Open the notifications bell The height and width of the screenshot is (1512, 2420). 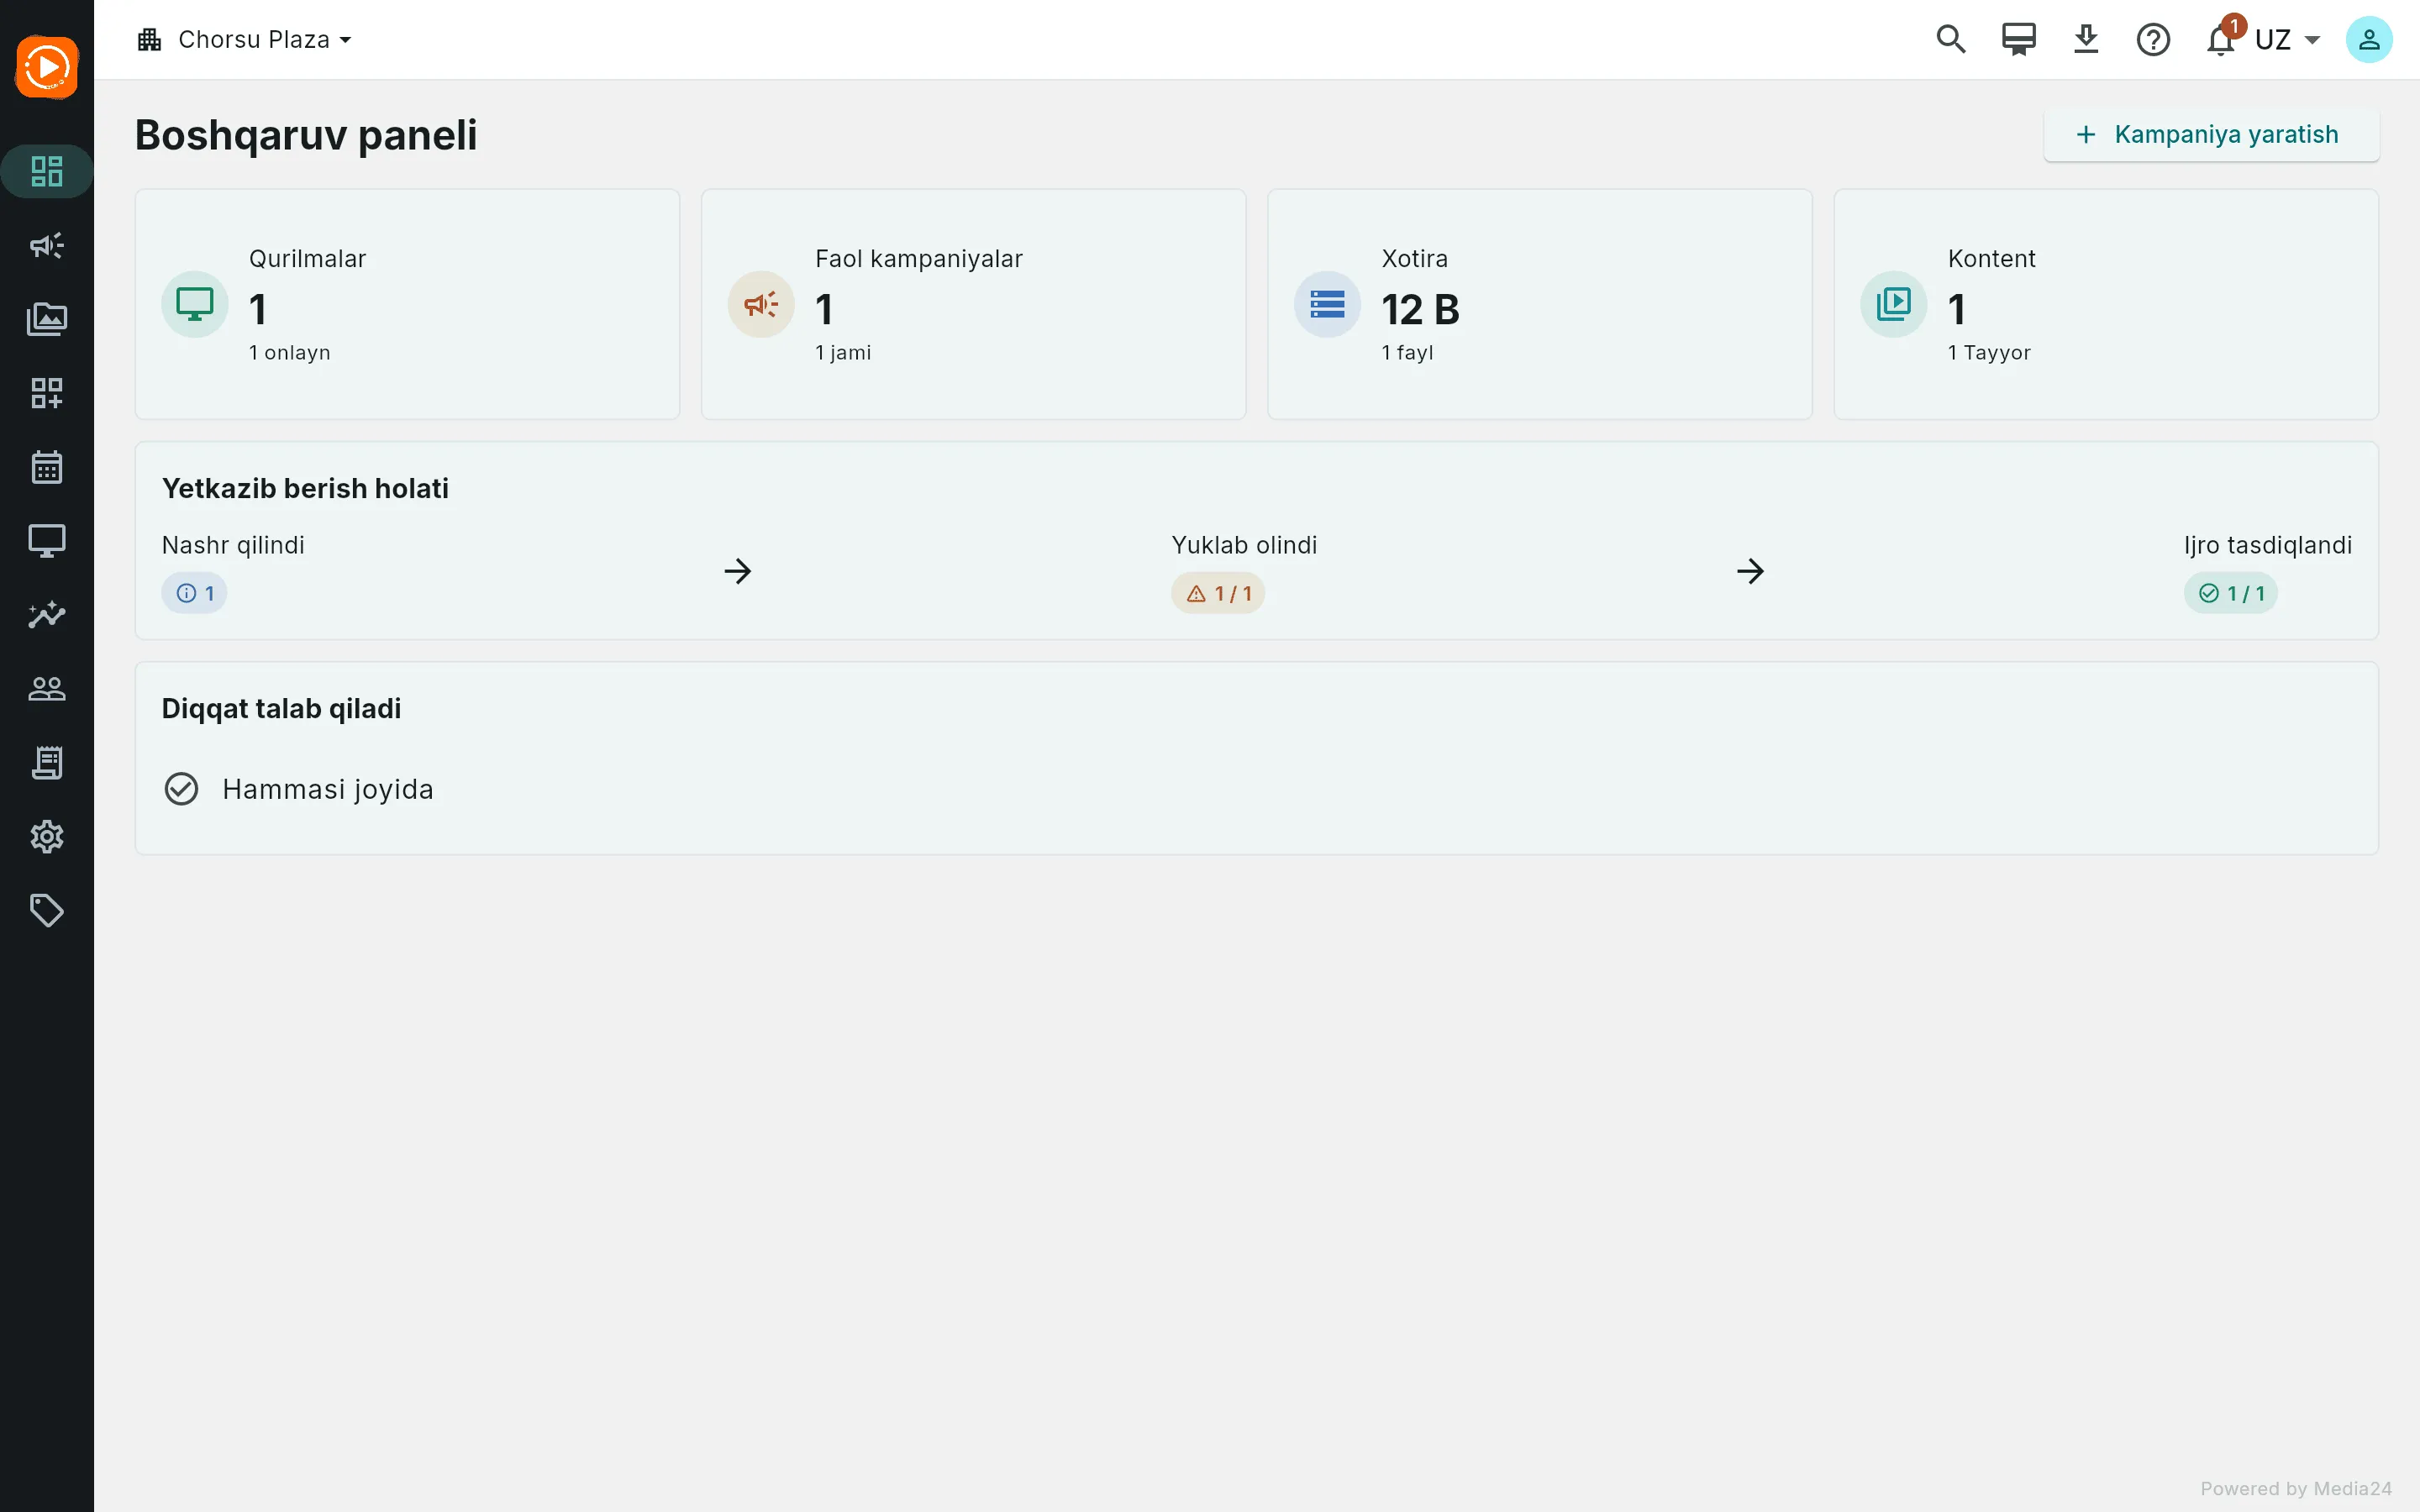[2220, 40]
